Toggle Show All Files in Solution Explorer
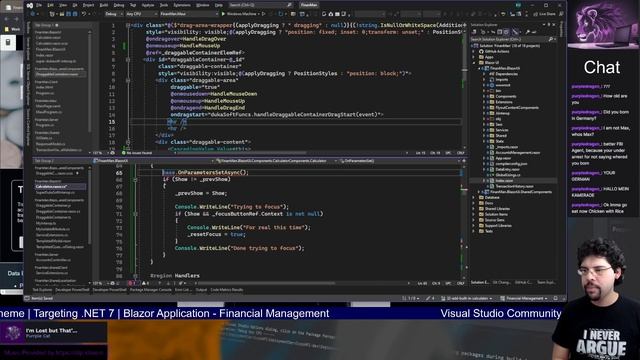This screenshot has width=640, height=360. (506, 32)
